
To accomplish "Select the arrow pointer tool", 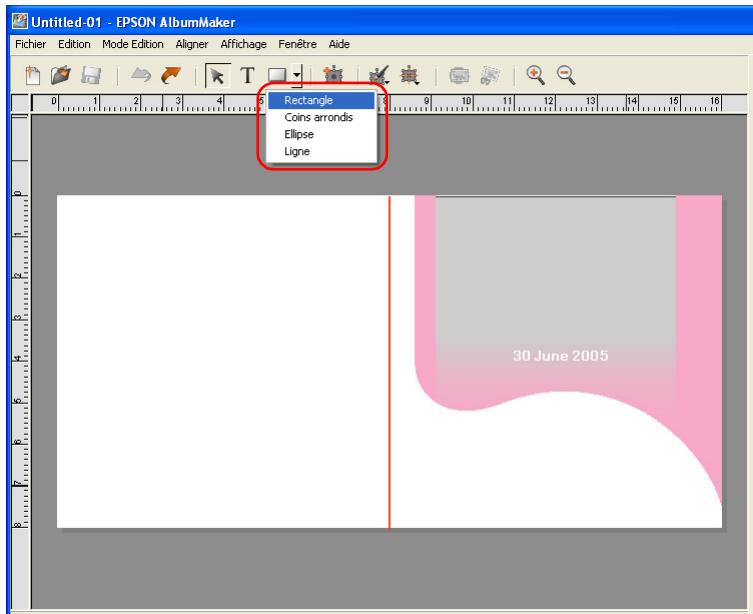I will click(218, 76).
